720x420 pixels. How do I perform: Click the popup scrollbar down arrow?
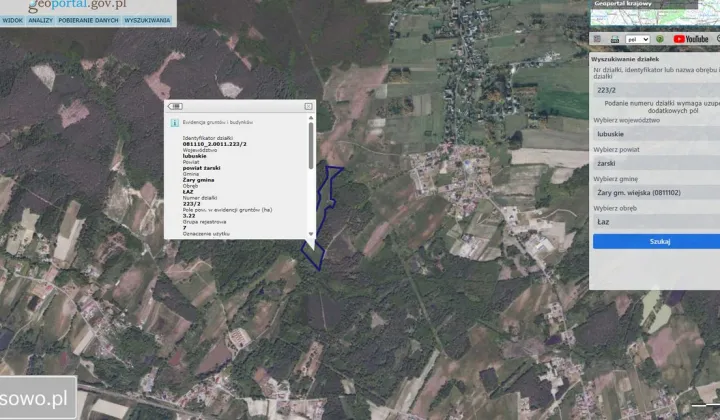tap(311, 234)
